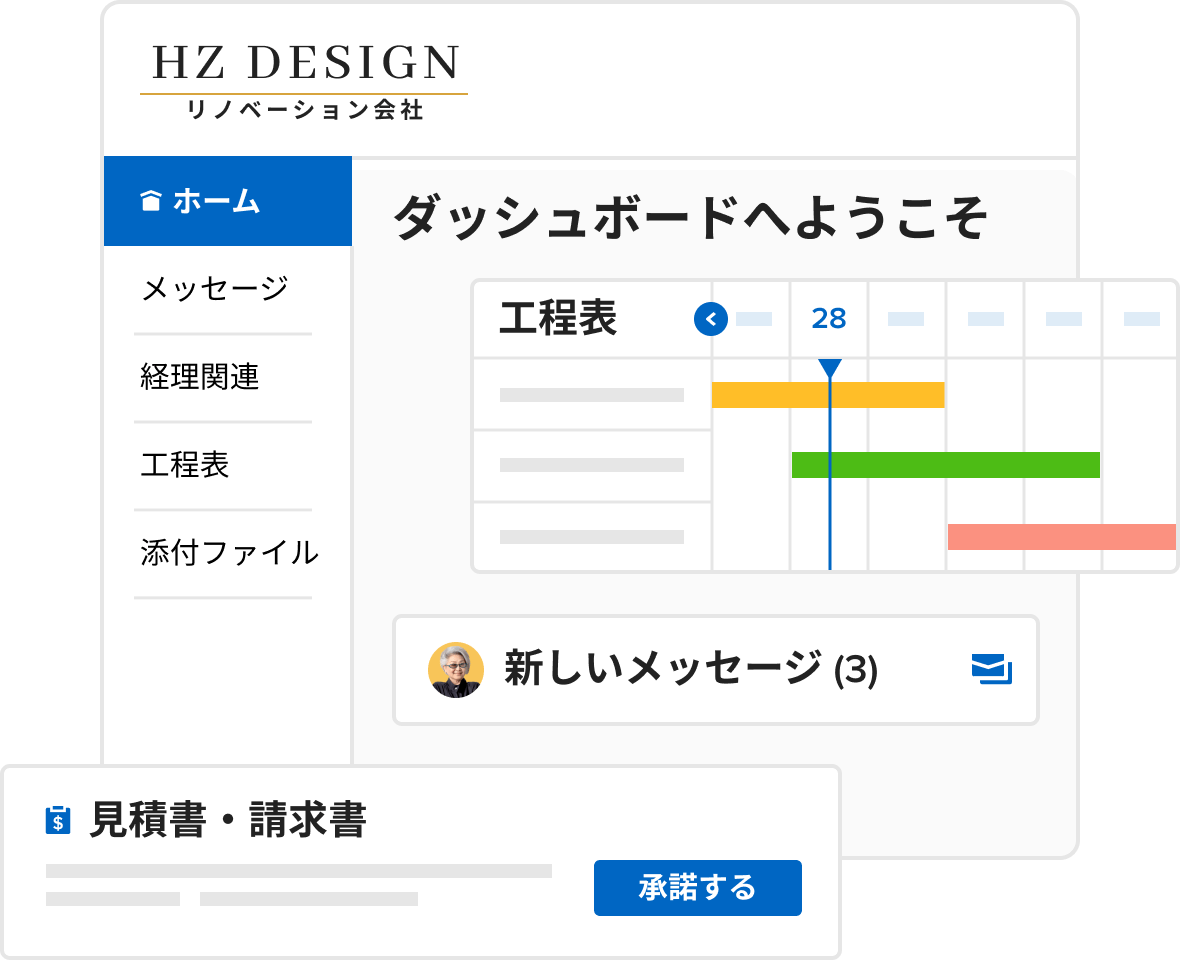Open the ホーム menu item
The height and width of the screenshot is (960, 1180).
pyautogui.click(x=228, y=201)
